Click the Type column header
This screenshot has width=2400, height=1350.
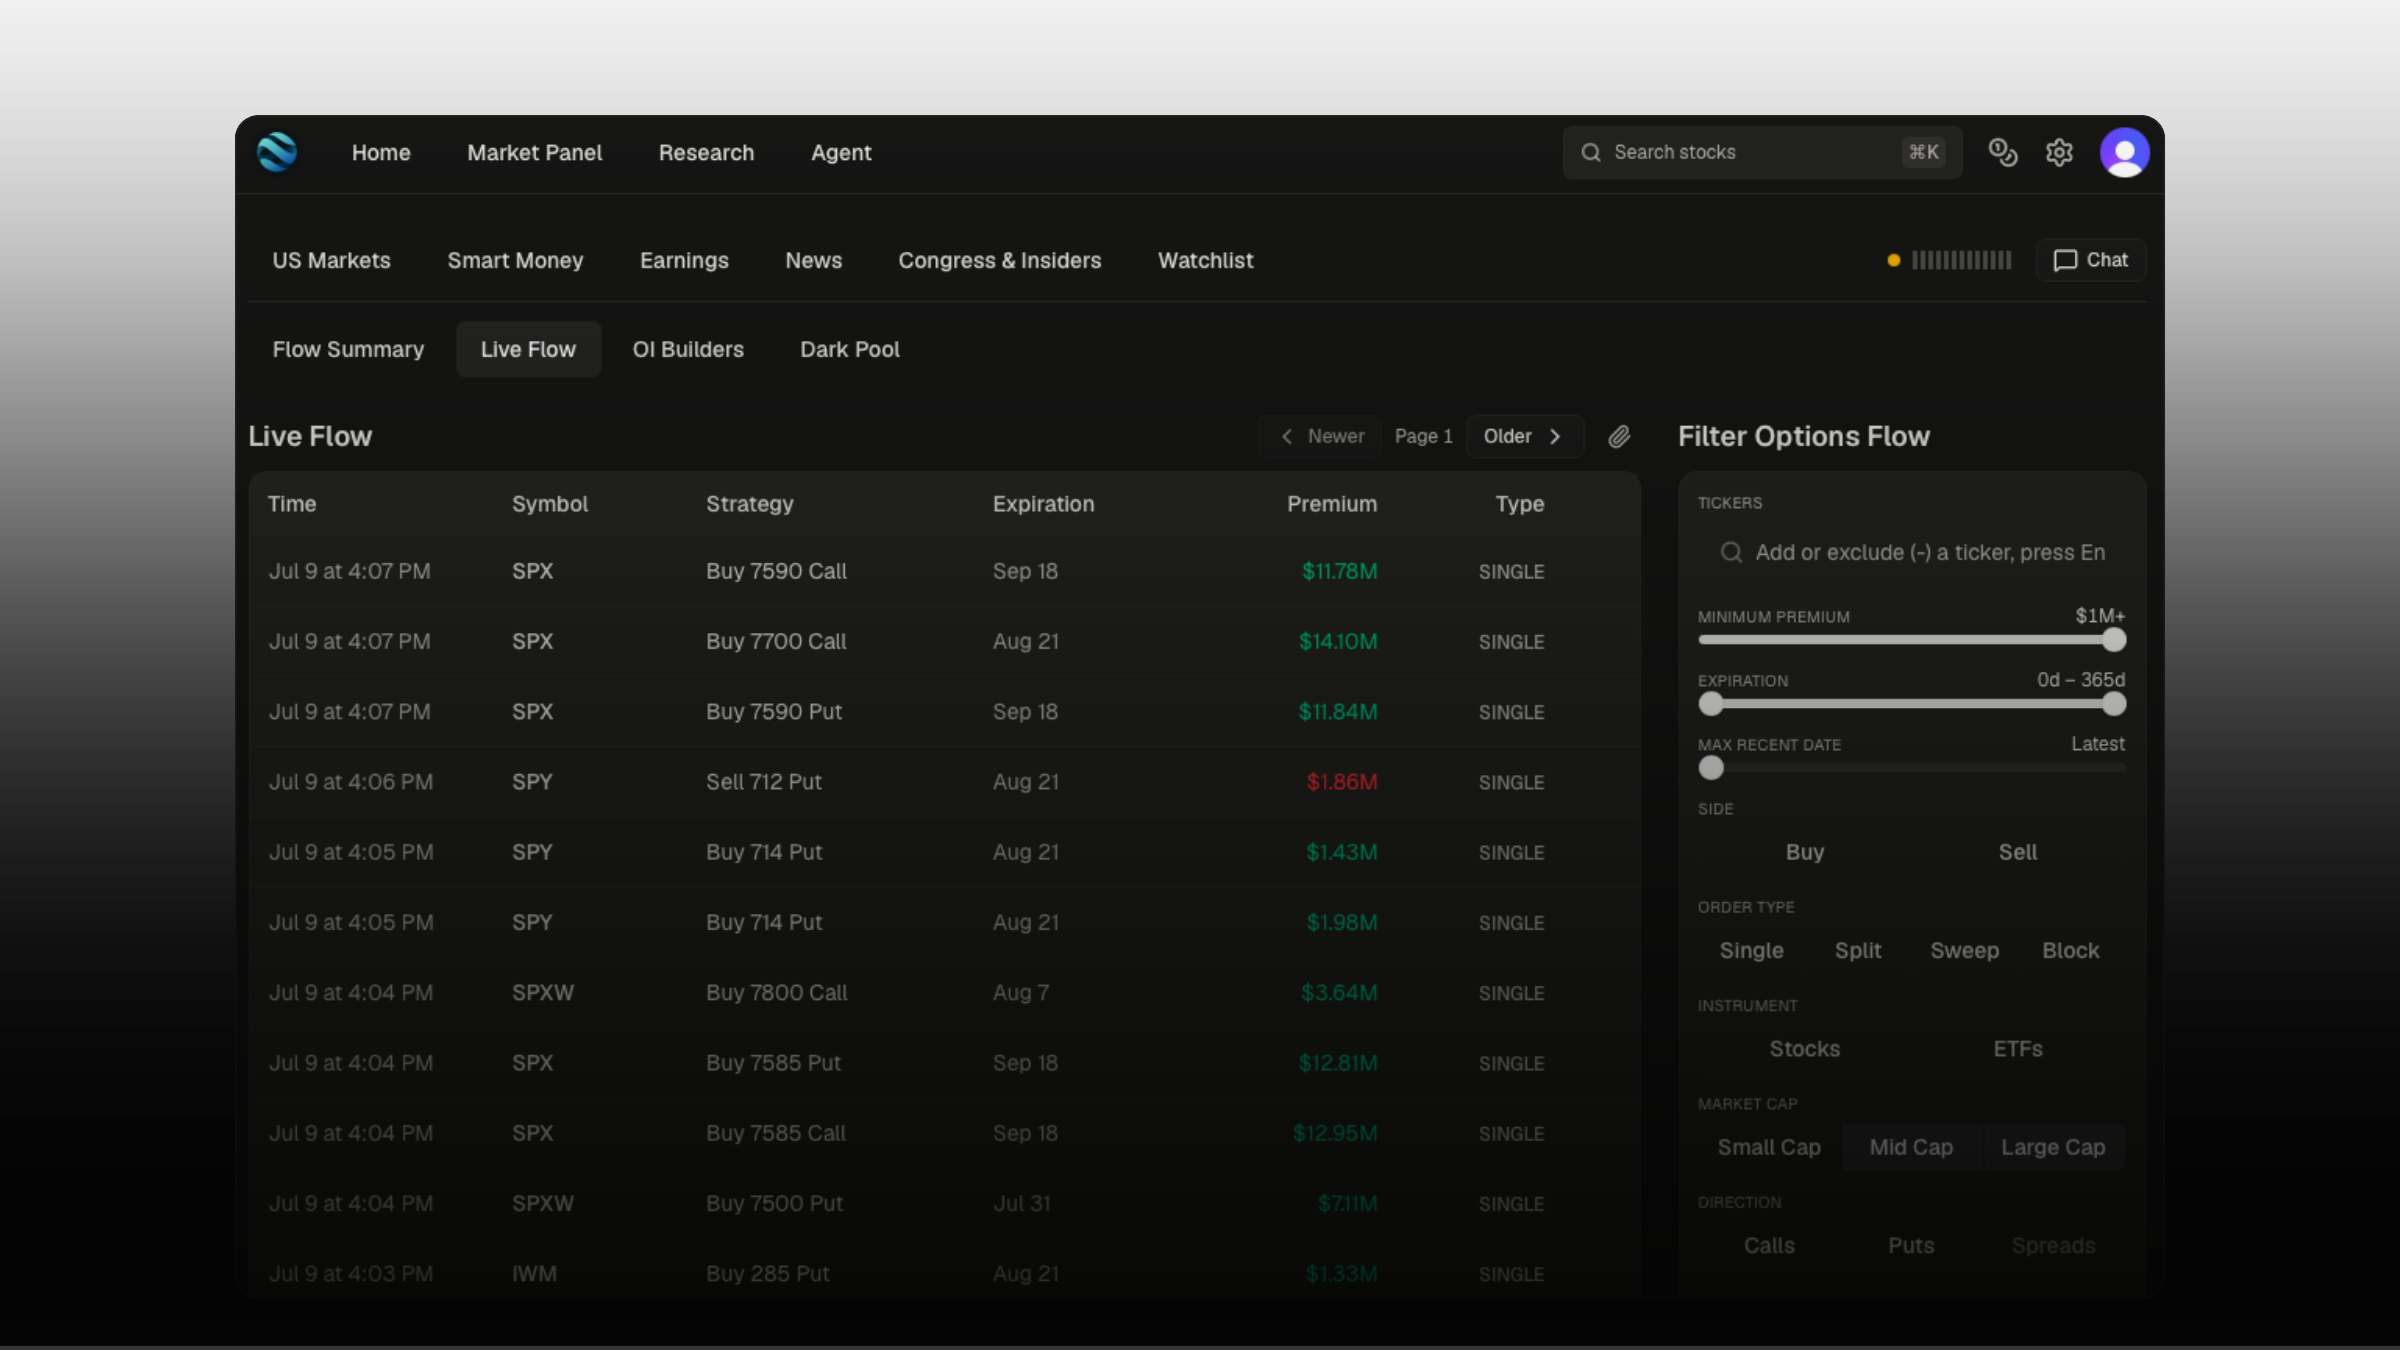(x=1520, y=504)
